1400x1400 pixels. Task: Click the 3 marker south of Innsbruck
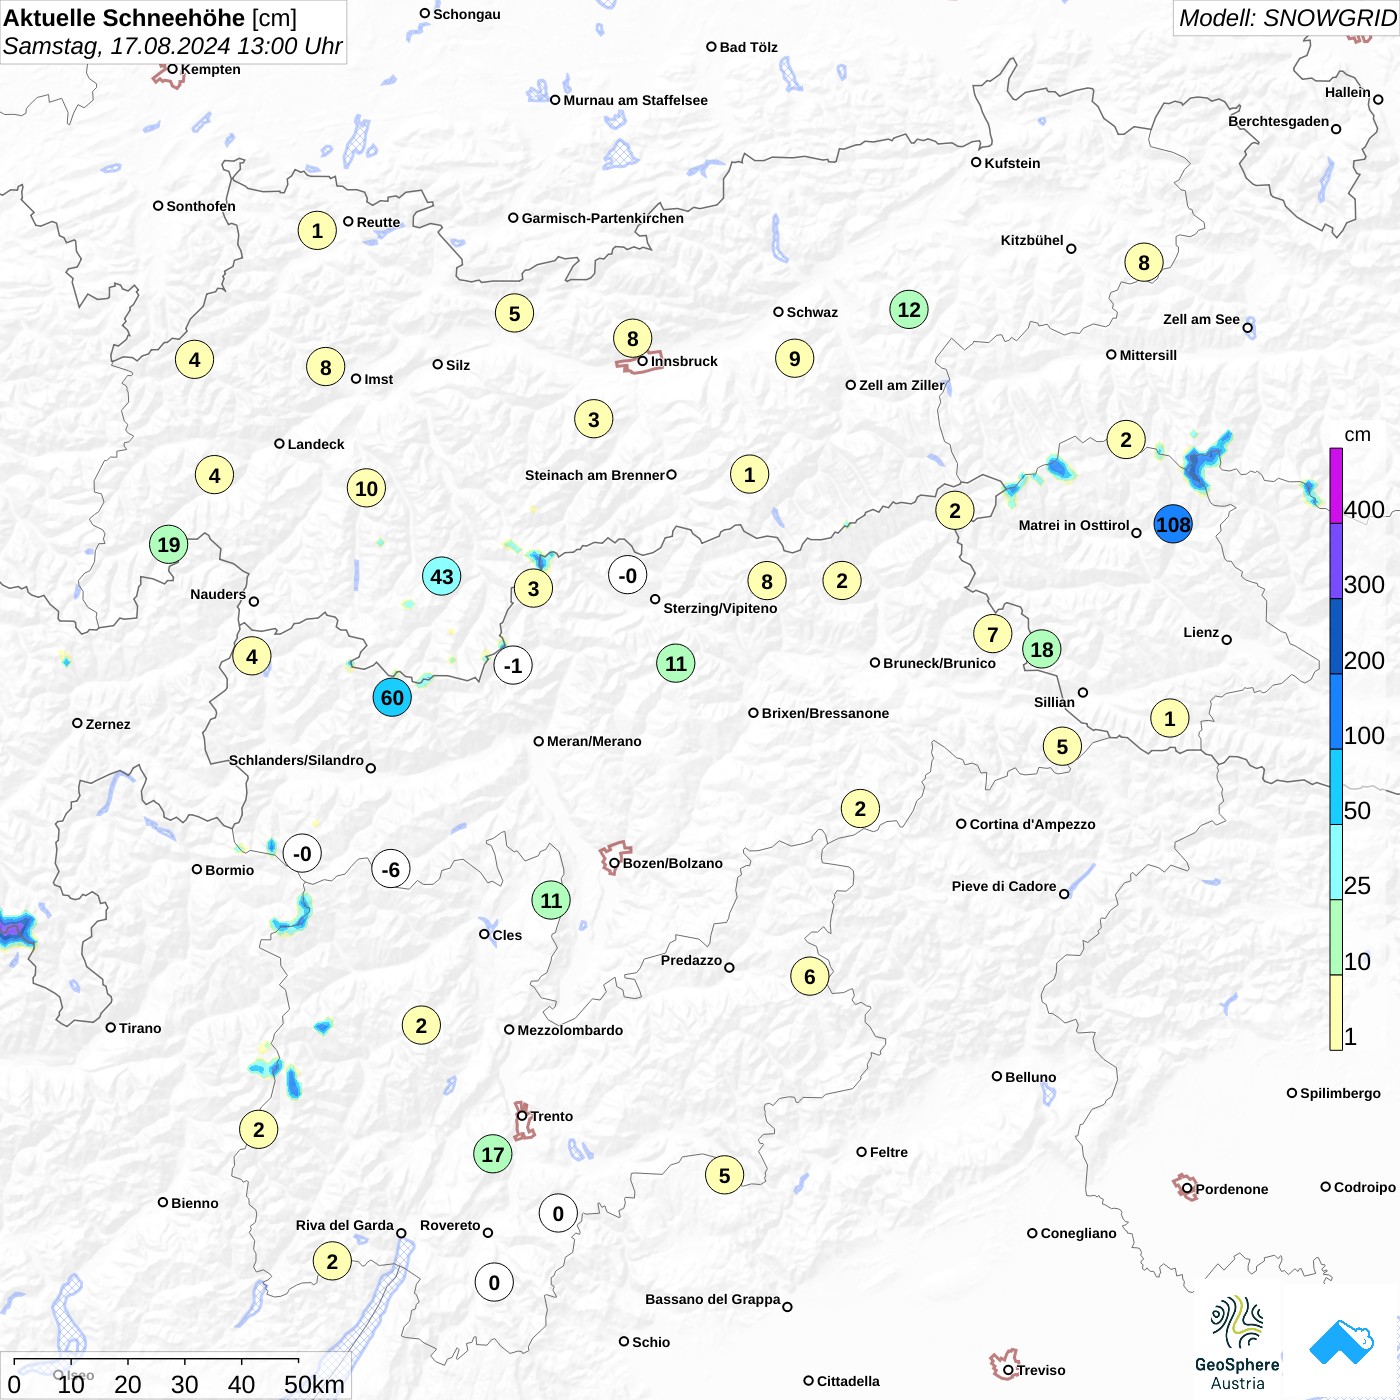(x=594, y=419)
